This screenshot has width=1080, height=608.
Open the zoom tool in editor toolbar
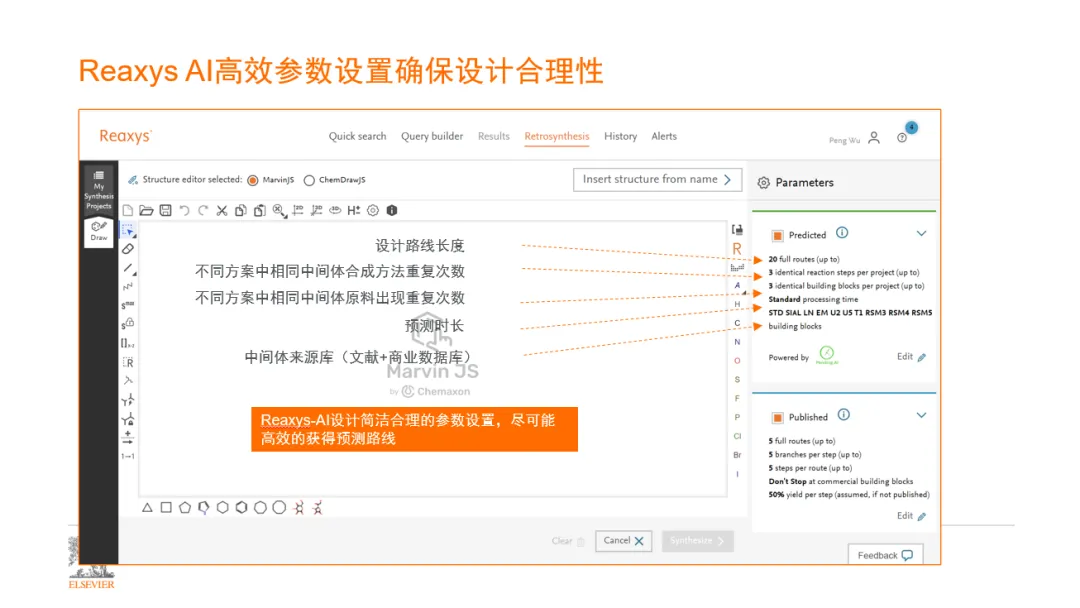coord(279,211)
